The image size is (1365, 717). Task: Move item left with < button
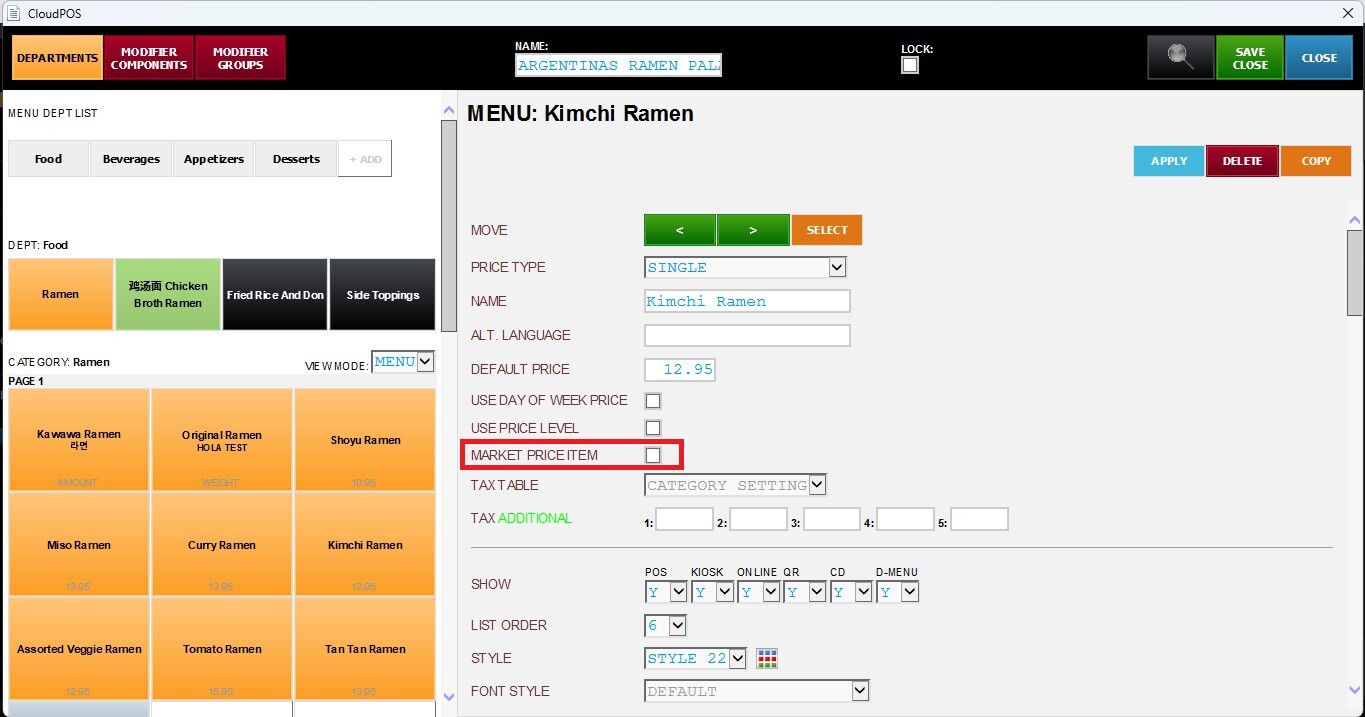point(679,230)
